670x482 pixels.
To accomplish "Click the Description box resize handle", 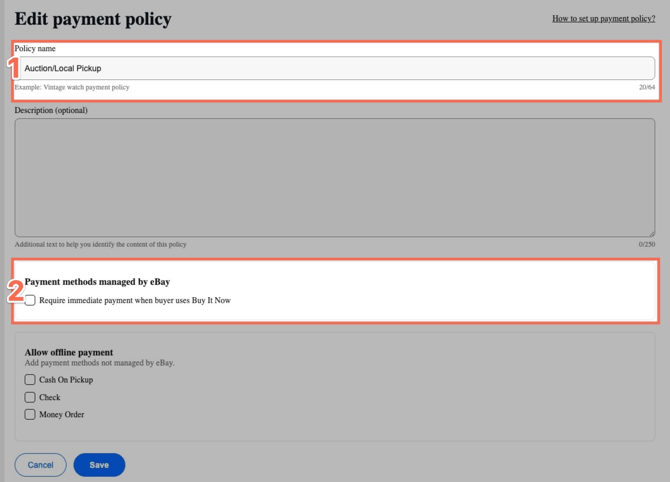I will (651, 233).
